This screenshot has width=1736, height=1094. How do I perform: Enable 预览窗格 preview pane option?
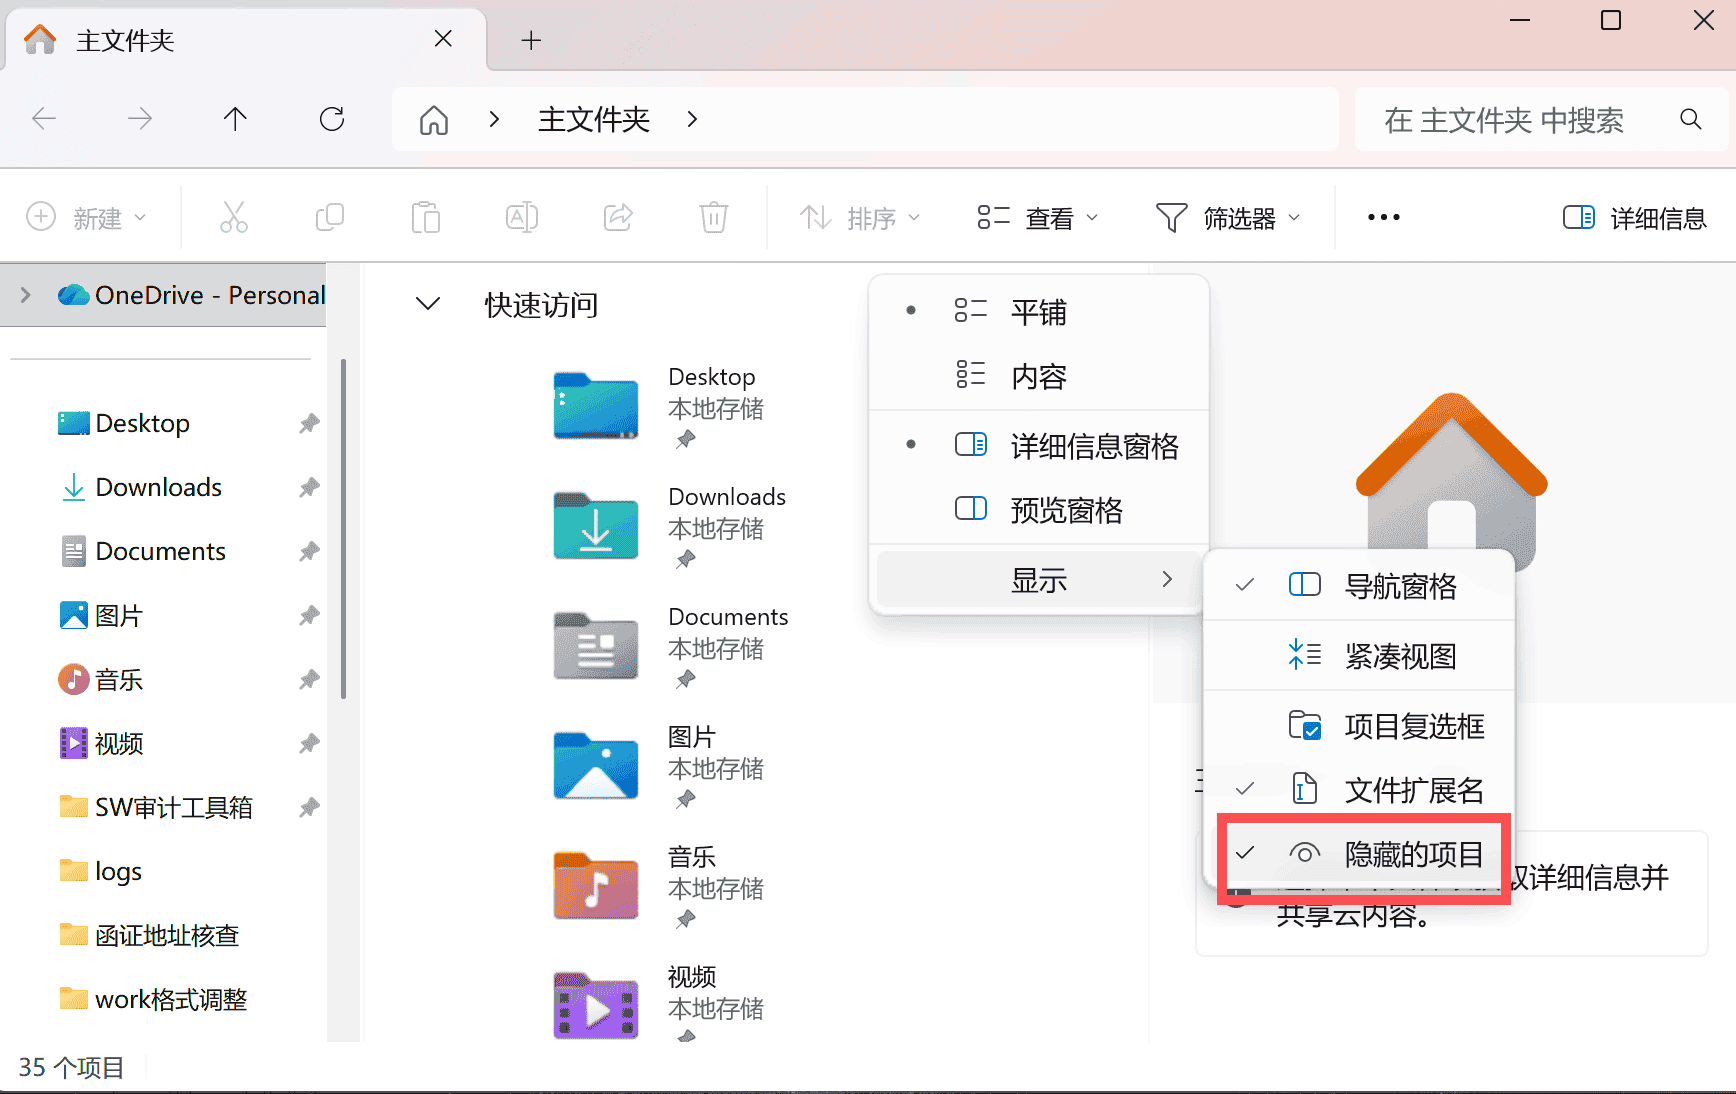pos(1039,510)
